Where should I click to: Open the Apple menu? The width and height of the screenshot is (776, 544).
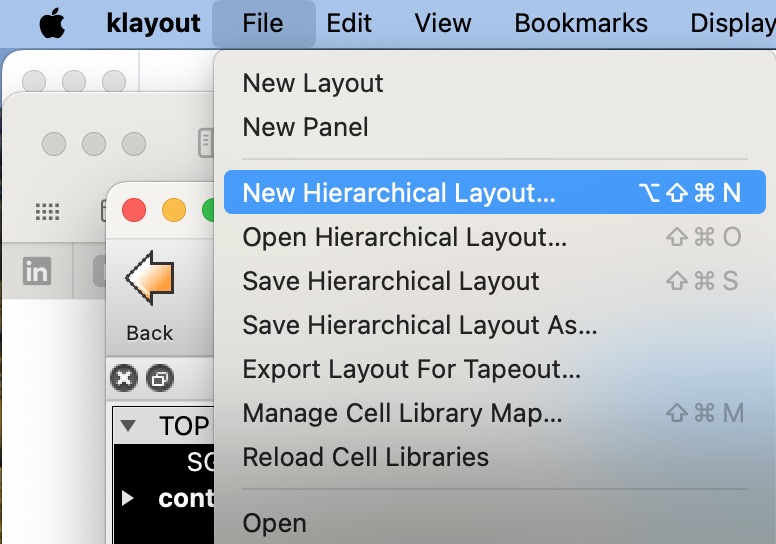pyautogui.click(x=52, y=23)
